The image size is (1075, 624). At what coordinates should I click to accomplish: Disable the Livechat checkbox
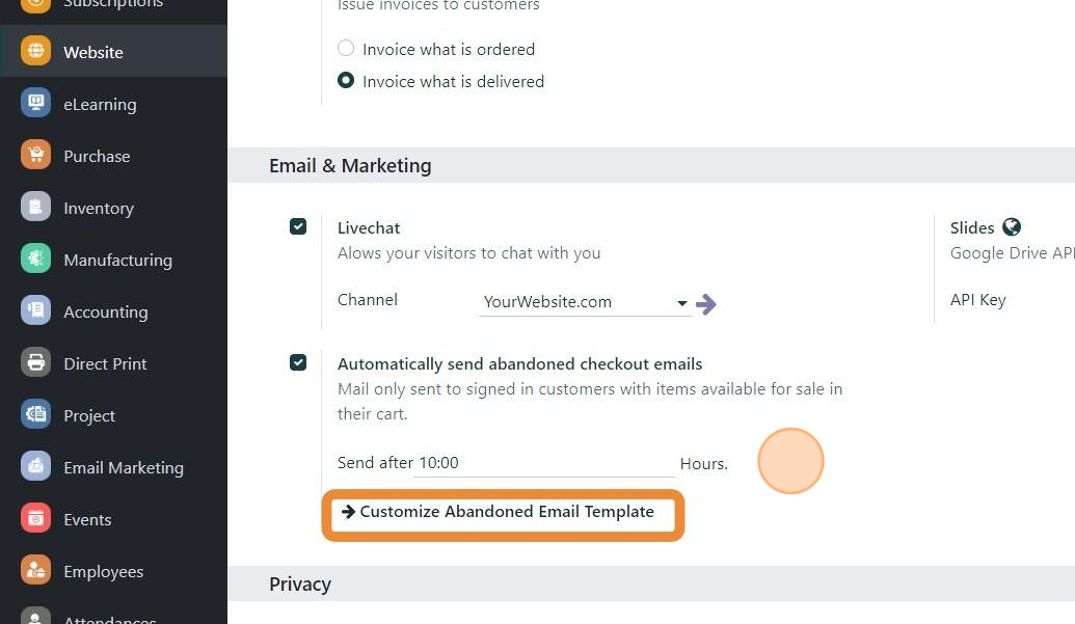coord(298,227)
